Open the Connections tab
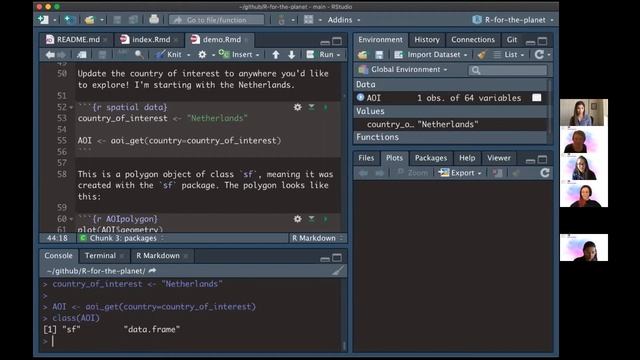This screenshot has height=360, width=640. tap(473, 40)
